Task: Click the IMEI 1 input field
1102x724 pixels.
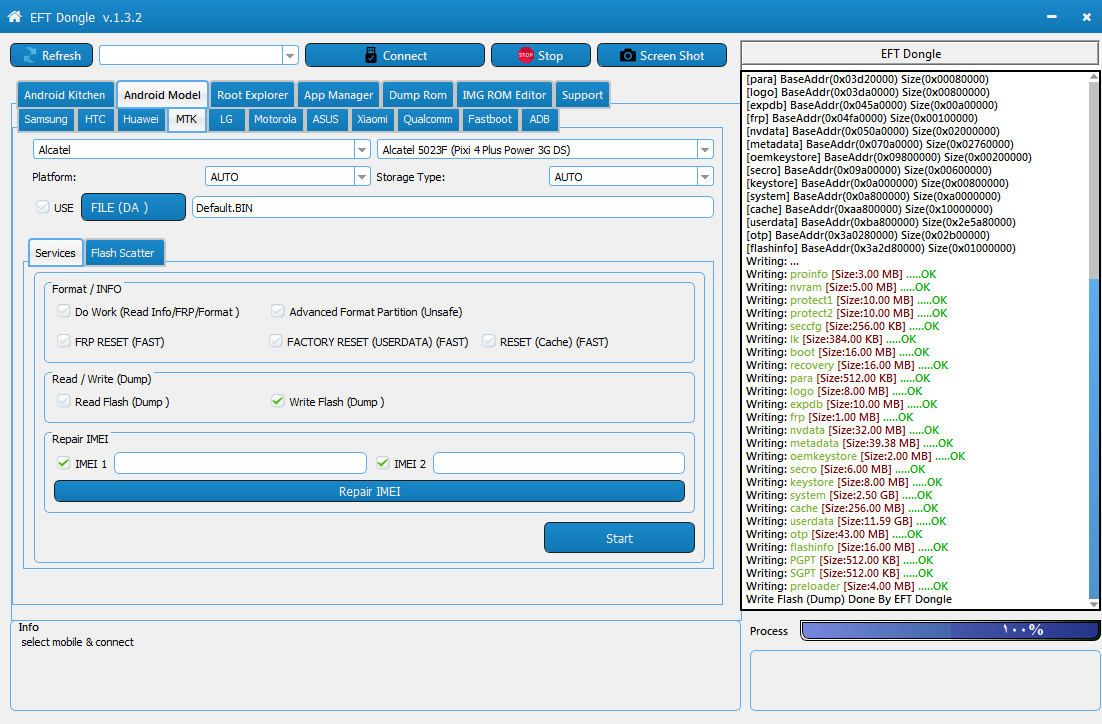Action: click(x=240, y=463)
